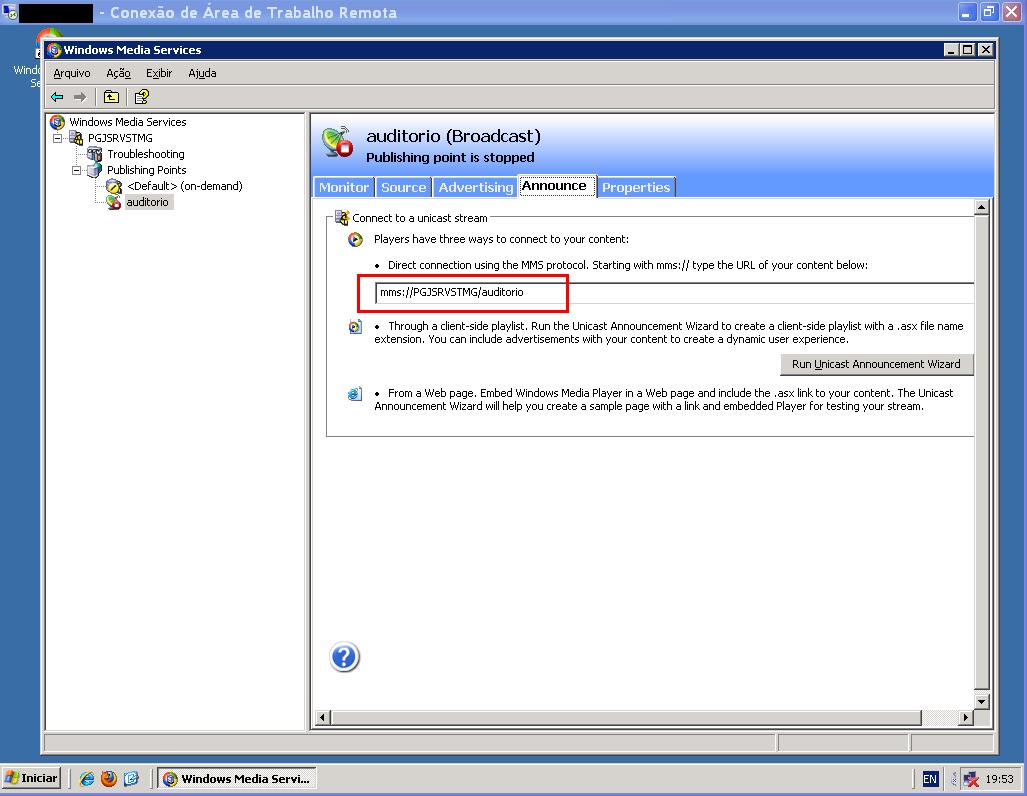Click the EN language indicator in tray

click(x=930, y=778)
